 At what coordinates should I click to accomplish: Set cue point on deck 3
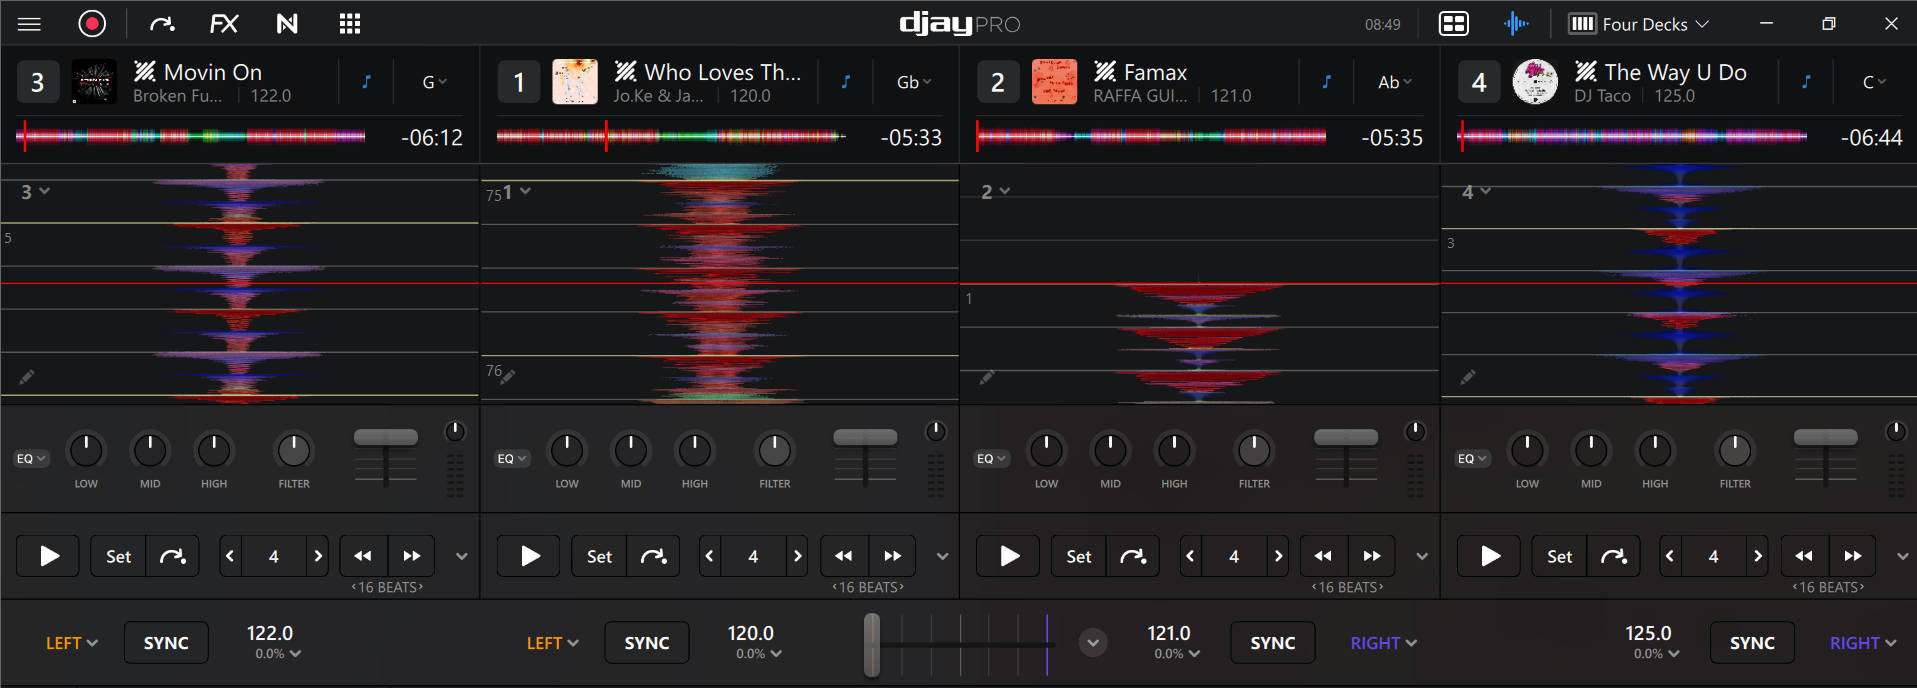(118, 556)
